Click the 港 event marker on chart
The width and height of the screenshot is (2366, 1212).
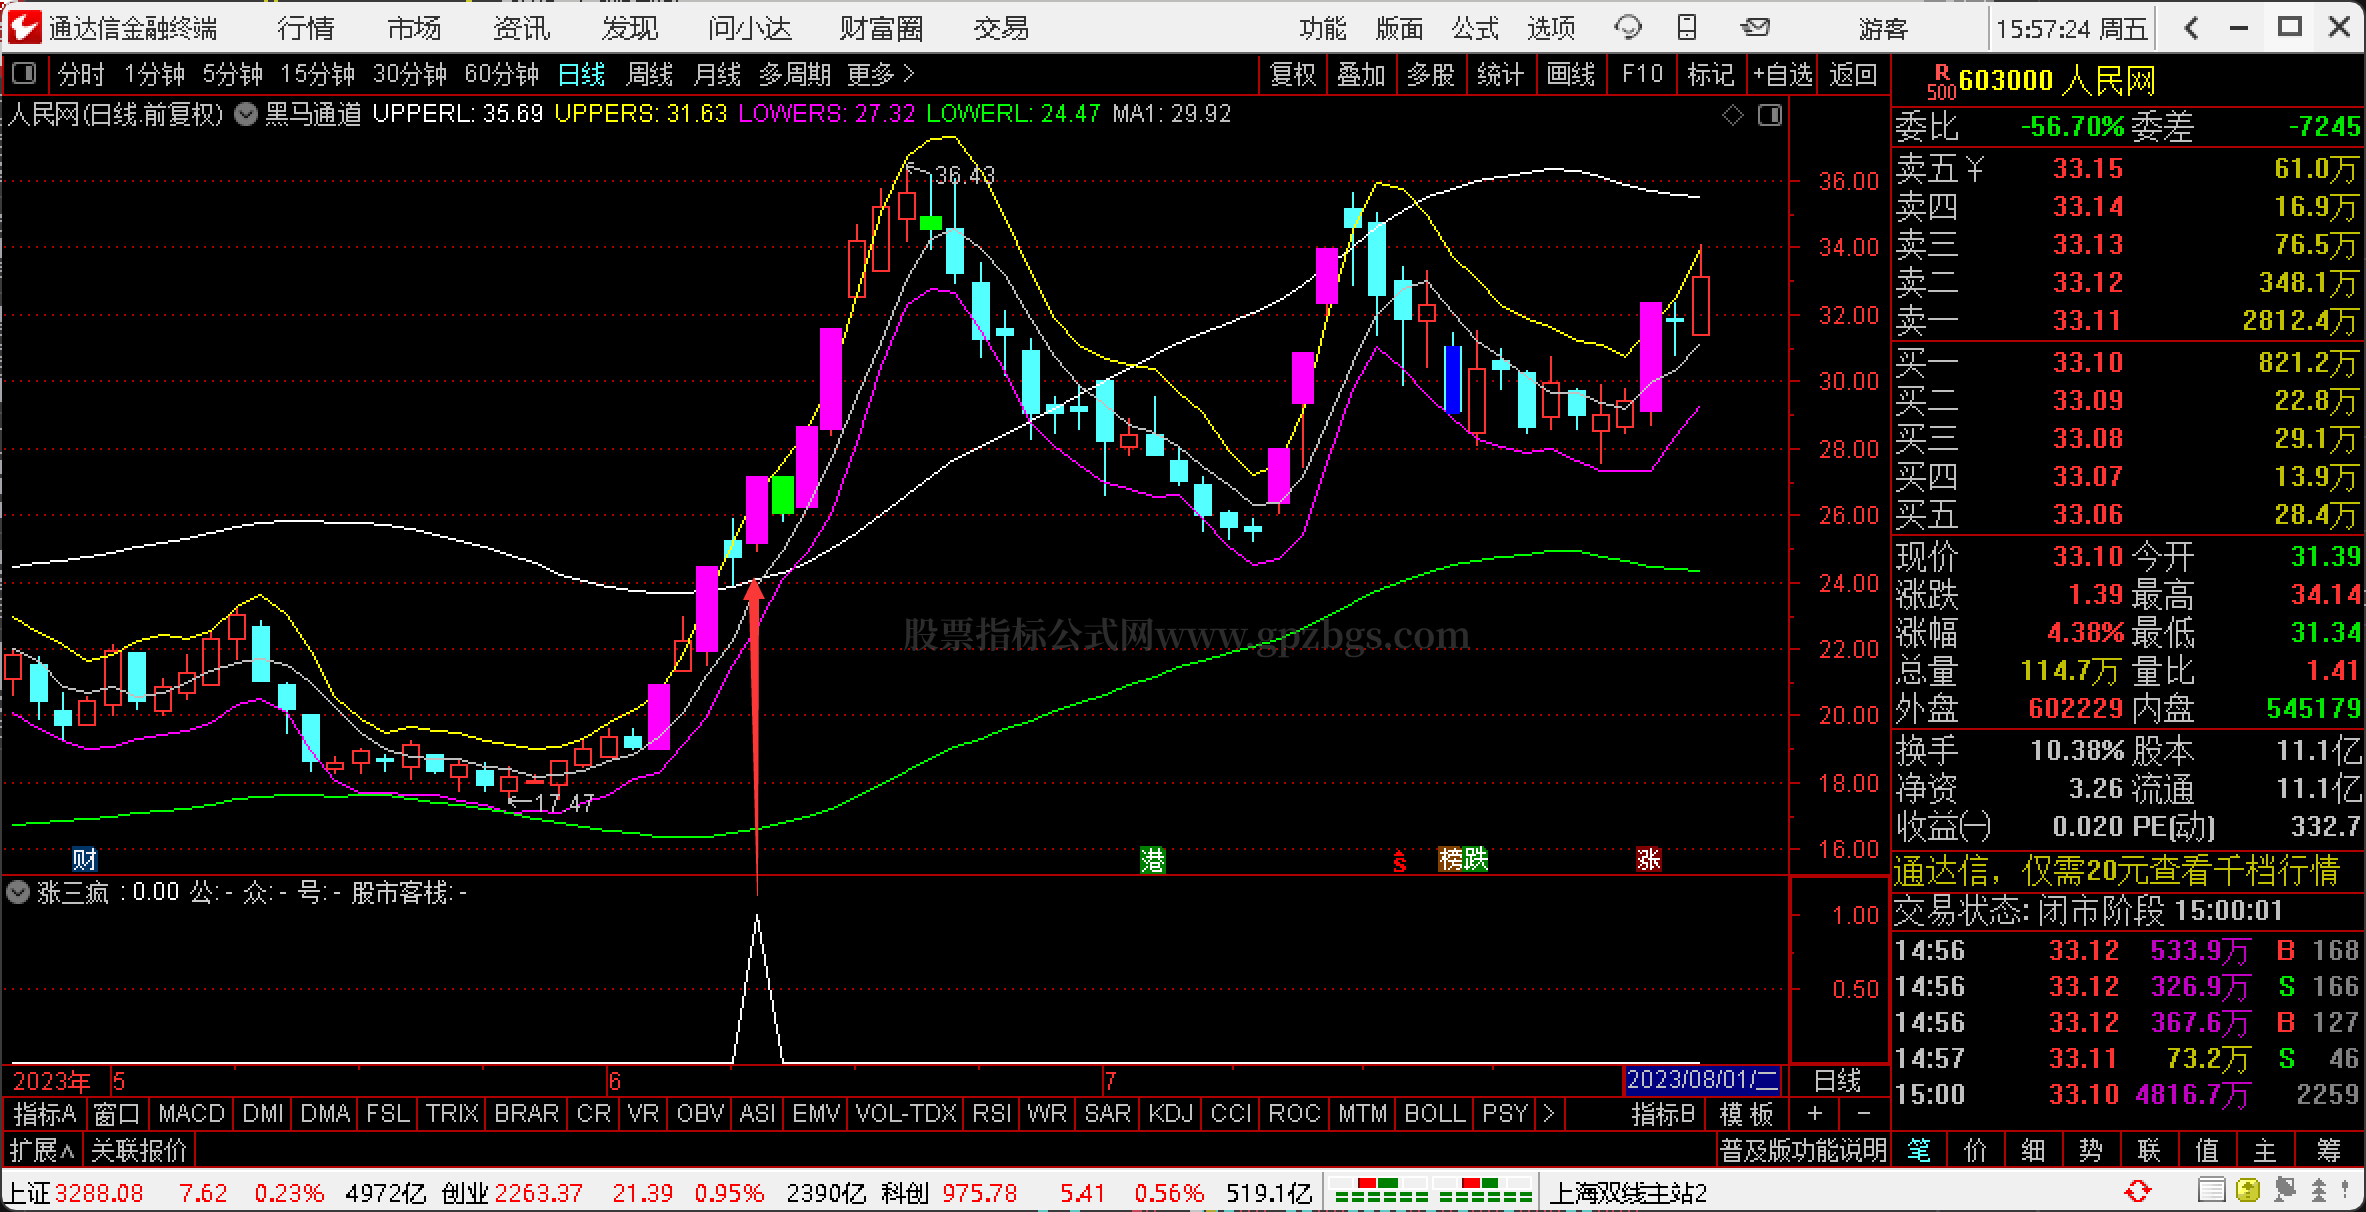point(1153,859)
